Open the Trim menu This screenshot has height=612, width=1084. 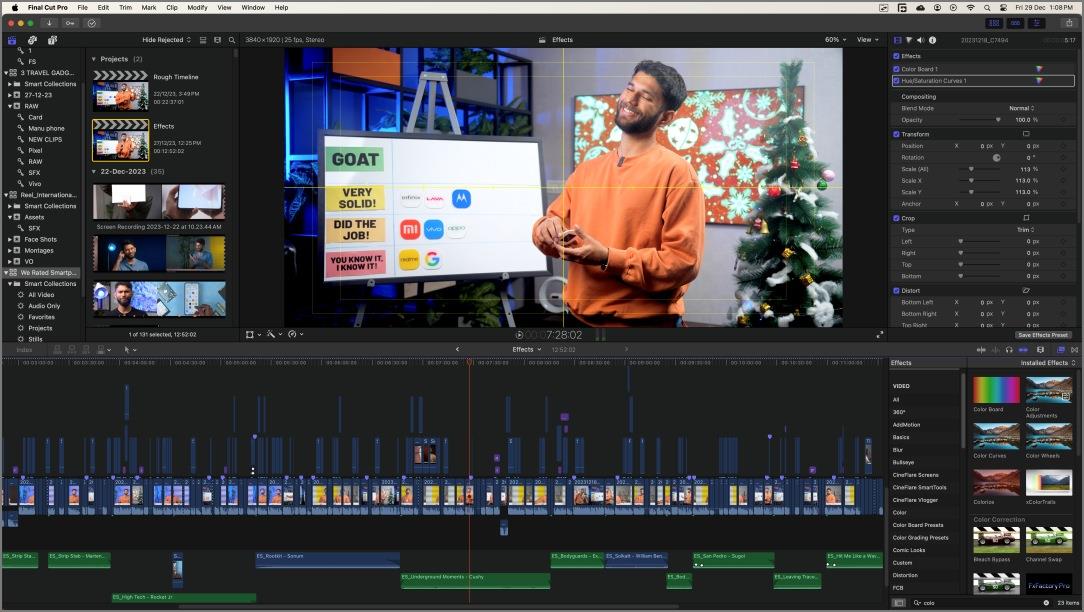[x=125, y=8]
